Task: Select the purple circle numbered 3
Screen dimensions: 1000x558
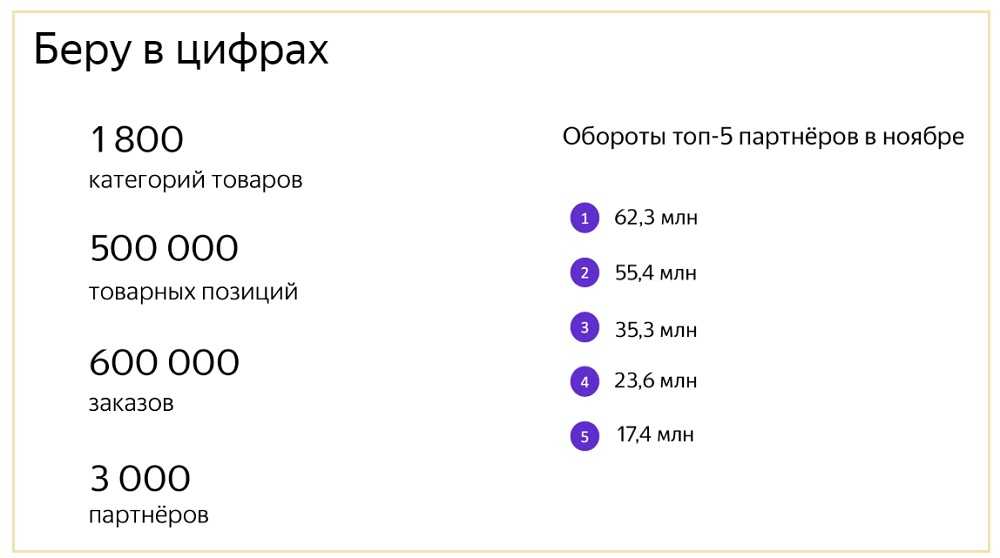Action: pos(584,327)
